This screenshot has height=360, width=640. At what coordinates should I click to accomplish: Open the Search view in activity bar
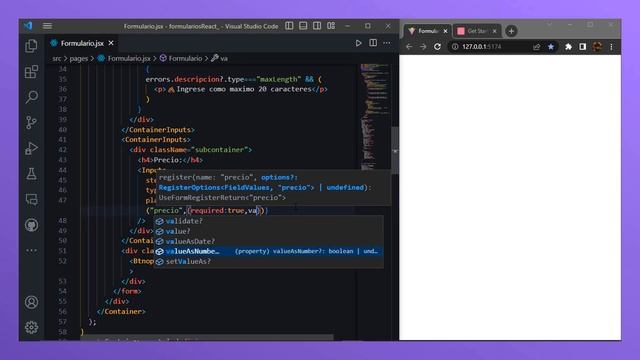coord(31,97)
